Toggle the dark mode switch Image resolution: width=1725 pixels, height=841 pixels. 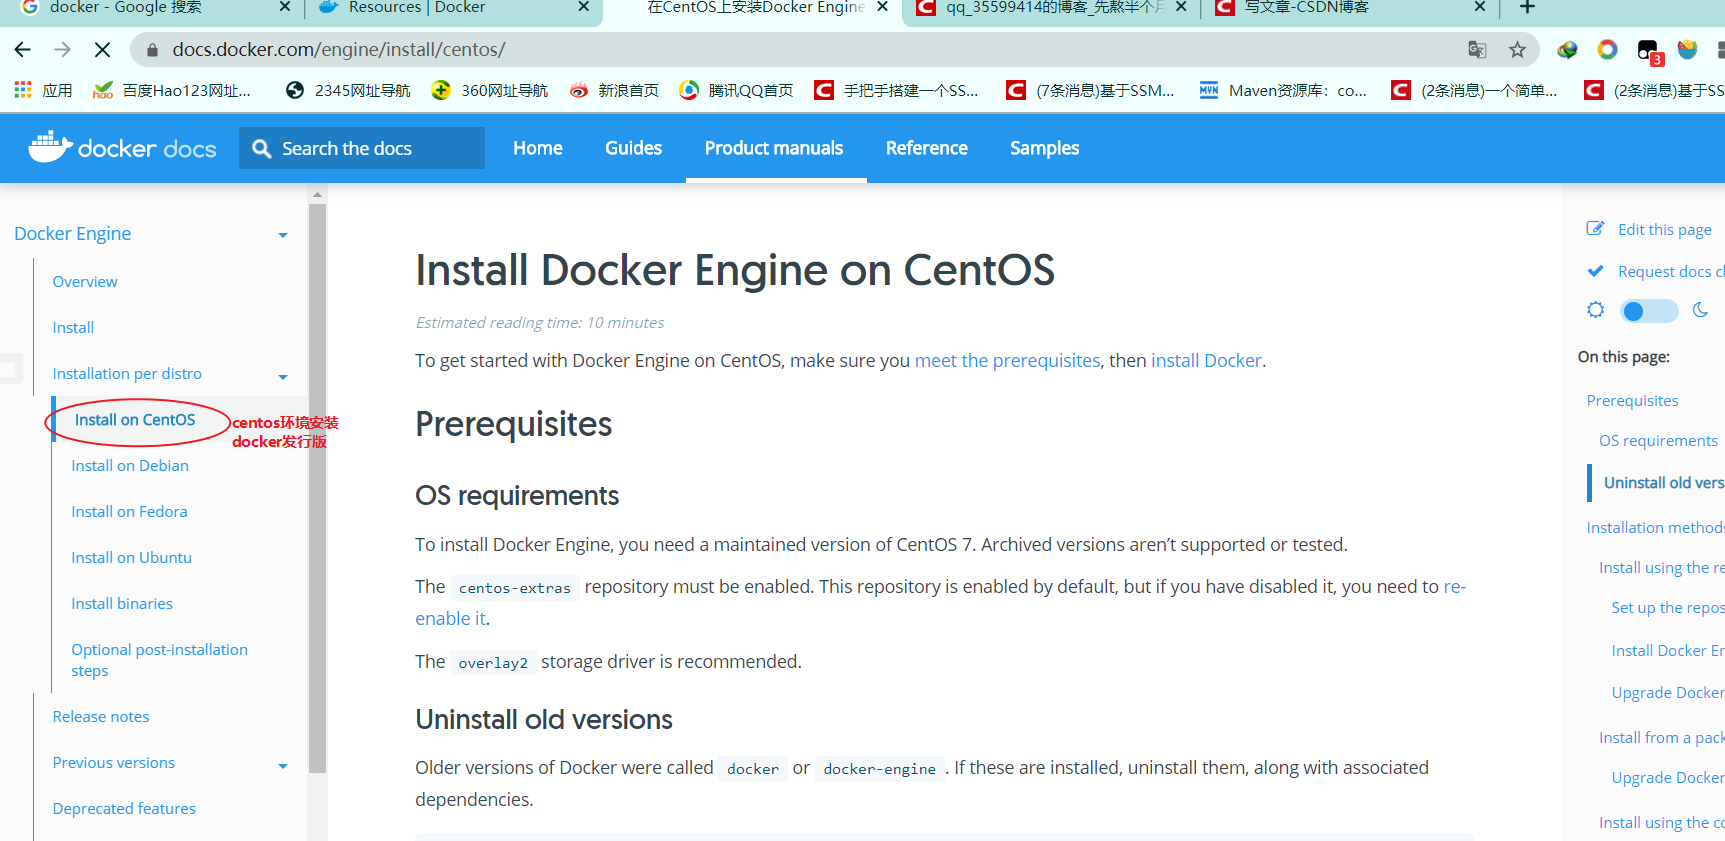[1648, 311]
